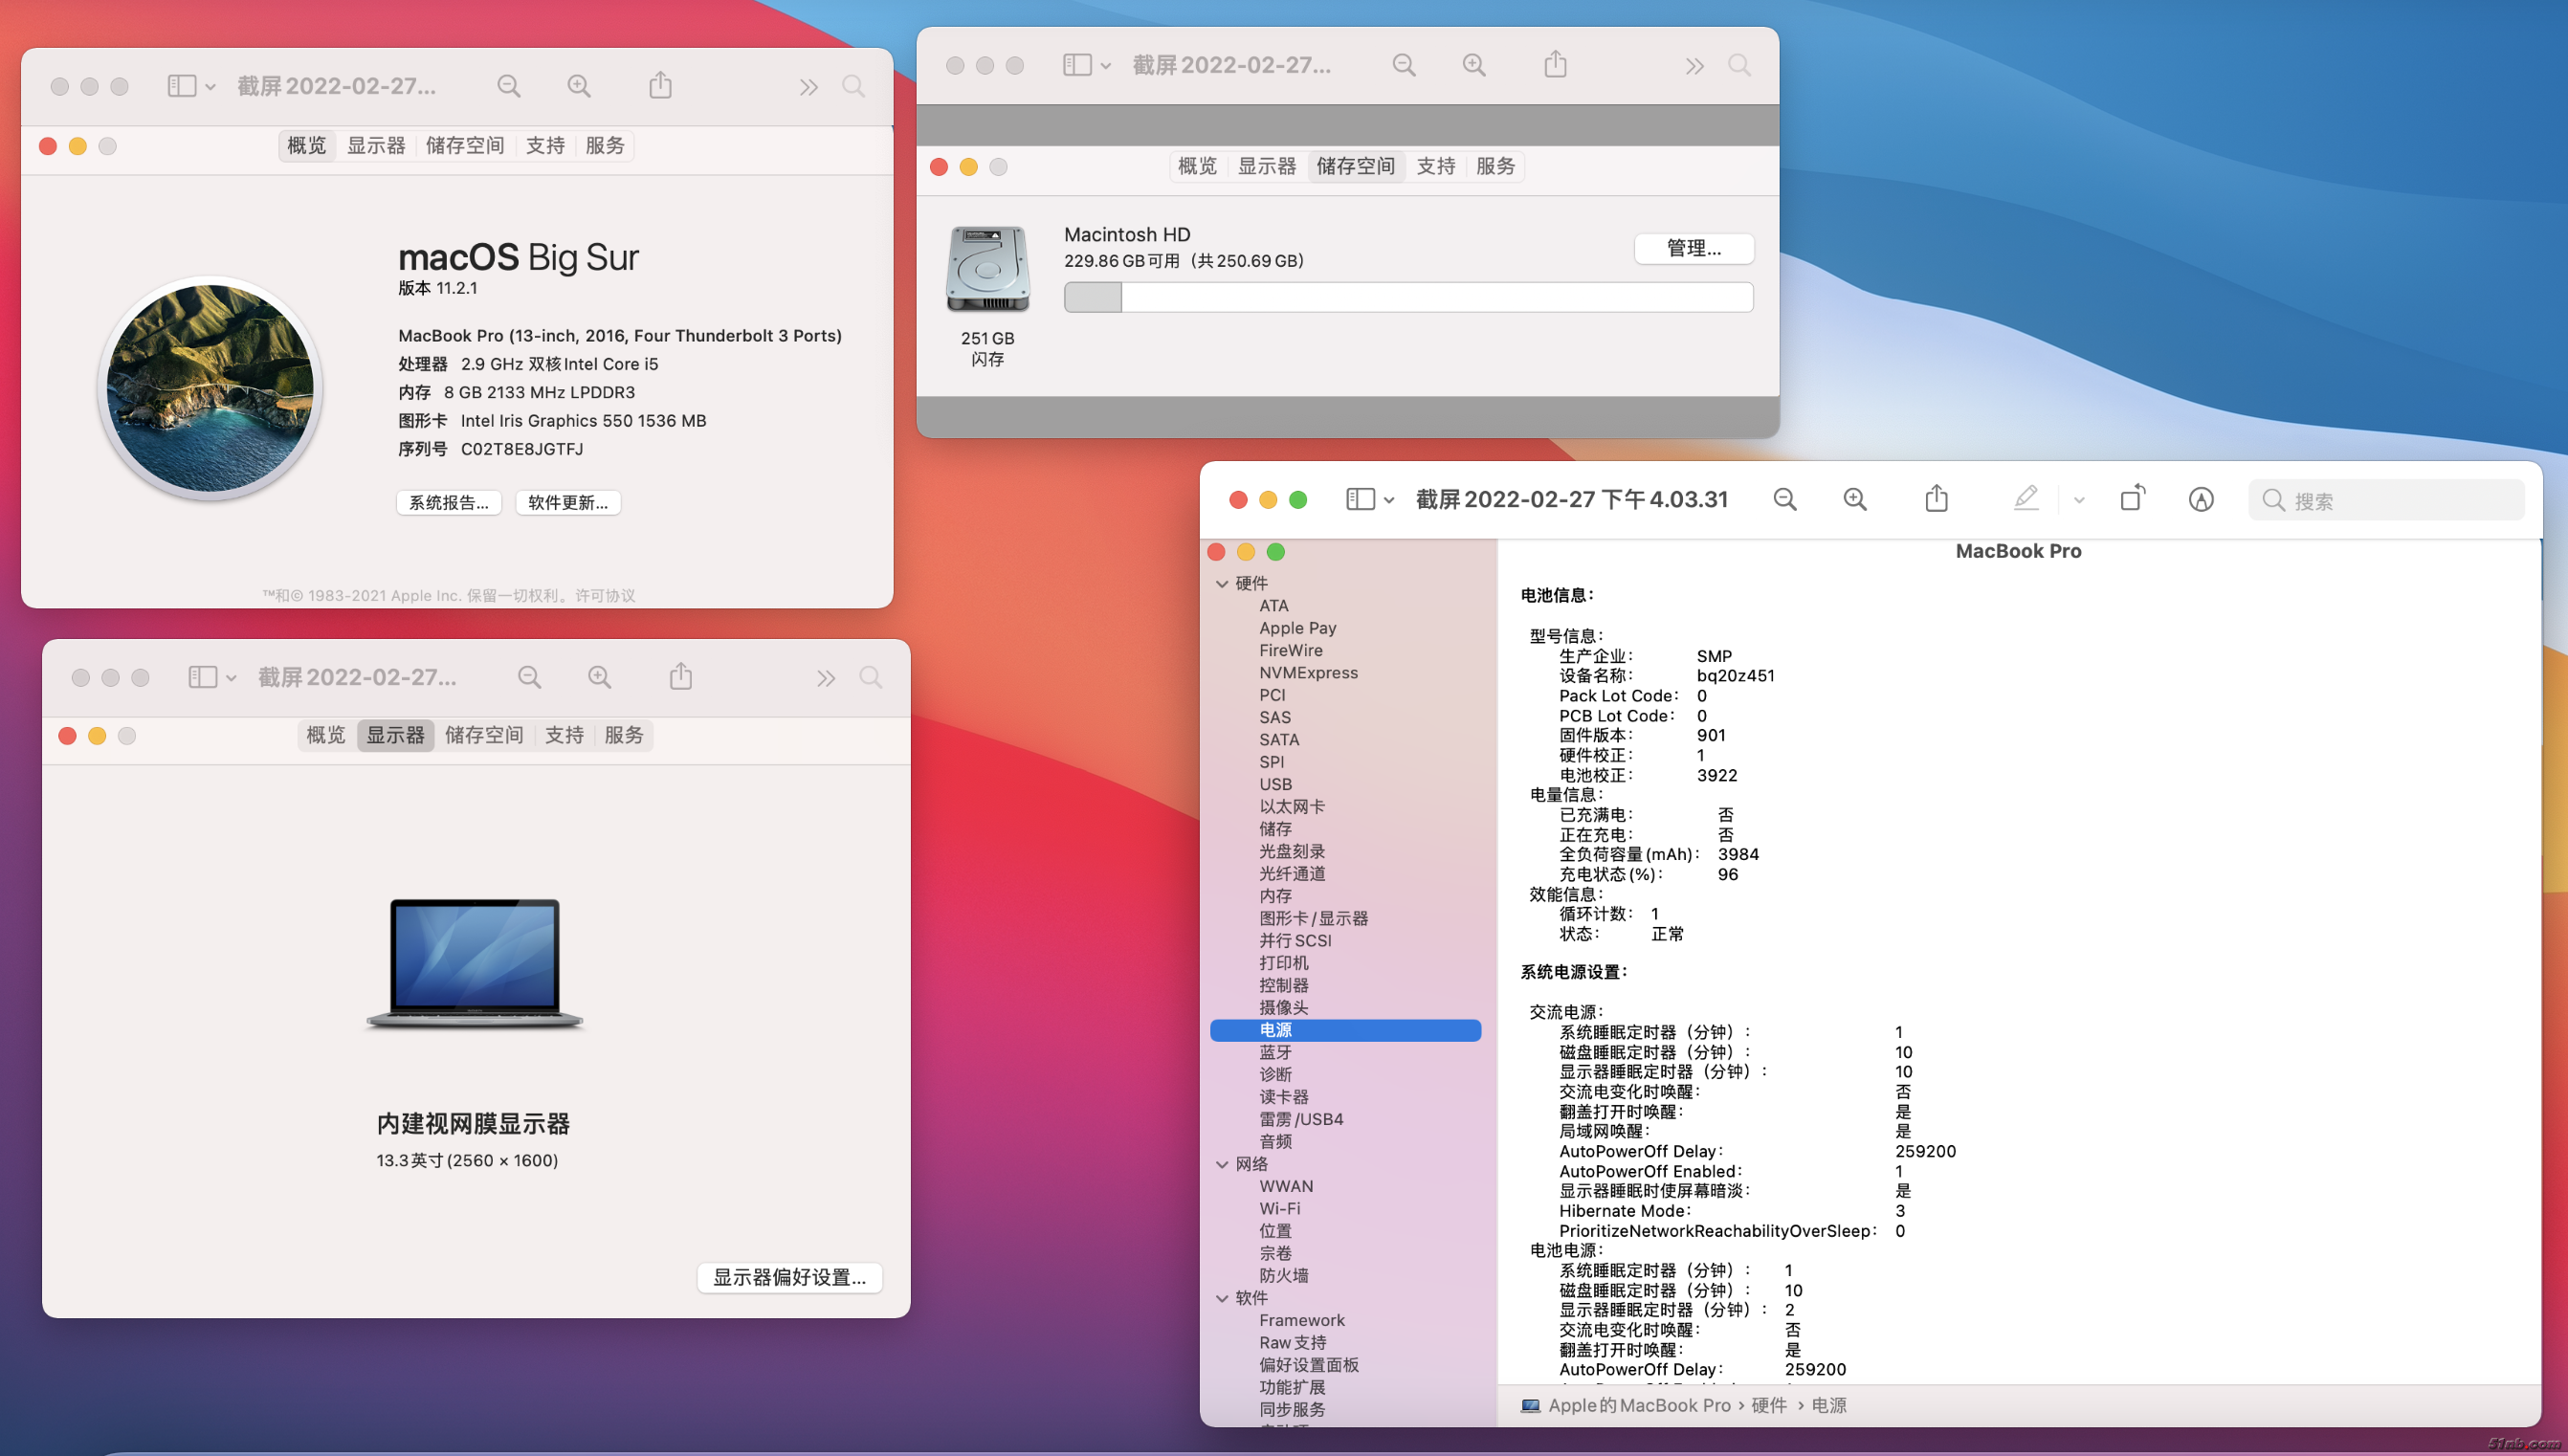The width and height of the screenshot is (2568, 1456).
Task: Select Framework under 软件
Action: 1301,1320
